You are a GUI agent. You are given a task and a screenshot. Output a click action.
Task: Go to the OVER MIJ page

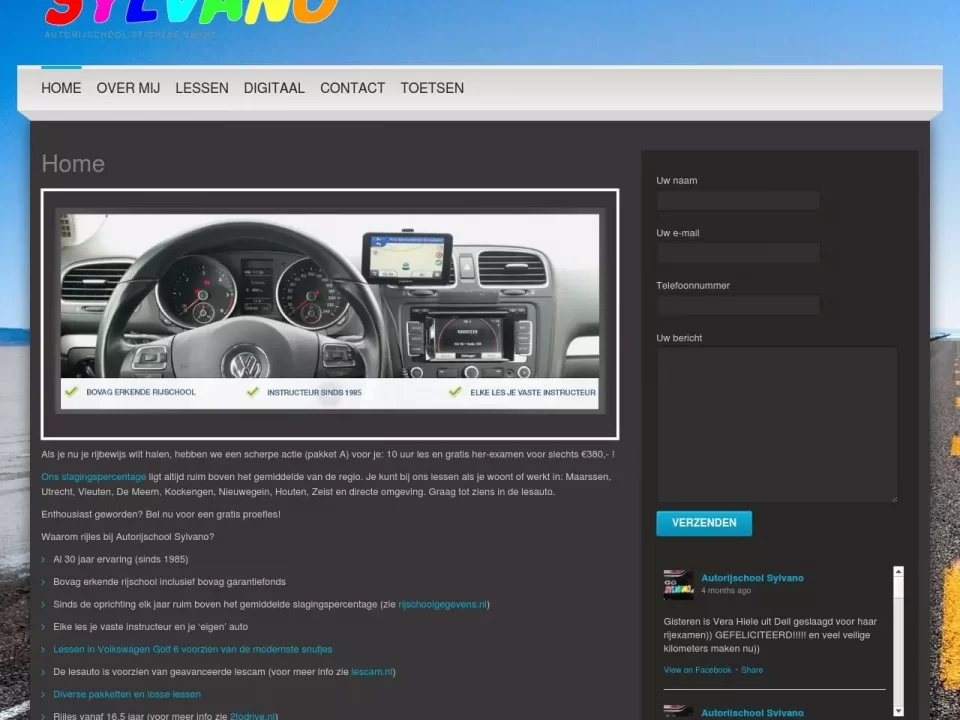(128, 88)
